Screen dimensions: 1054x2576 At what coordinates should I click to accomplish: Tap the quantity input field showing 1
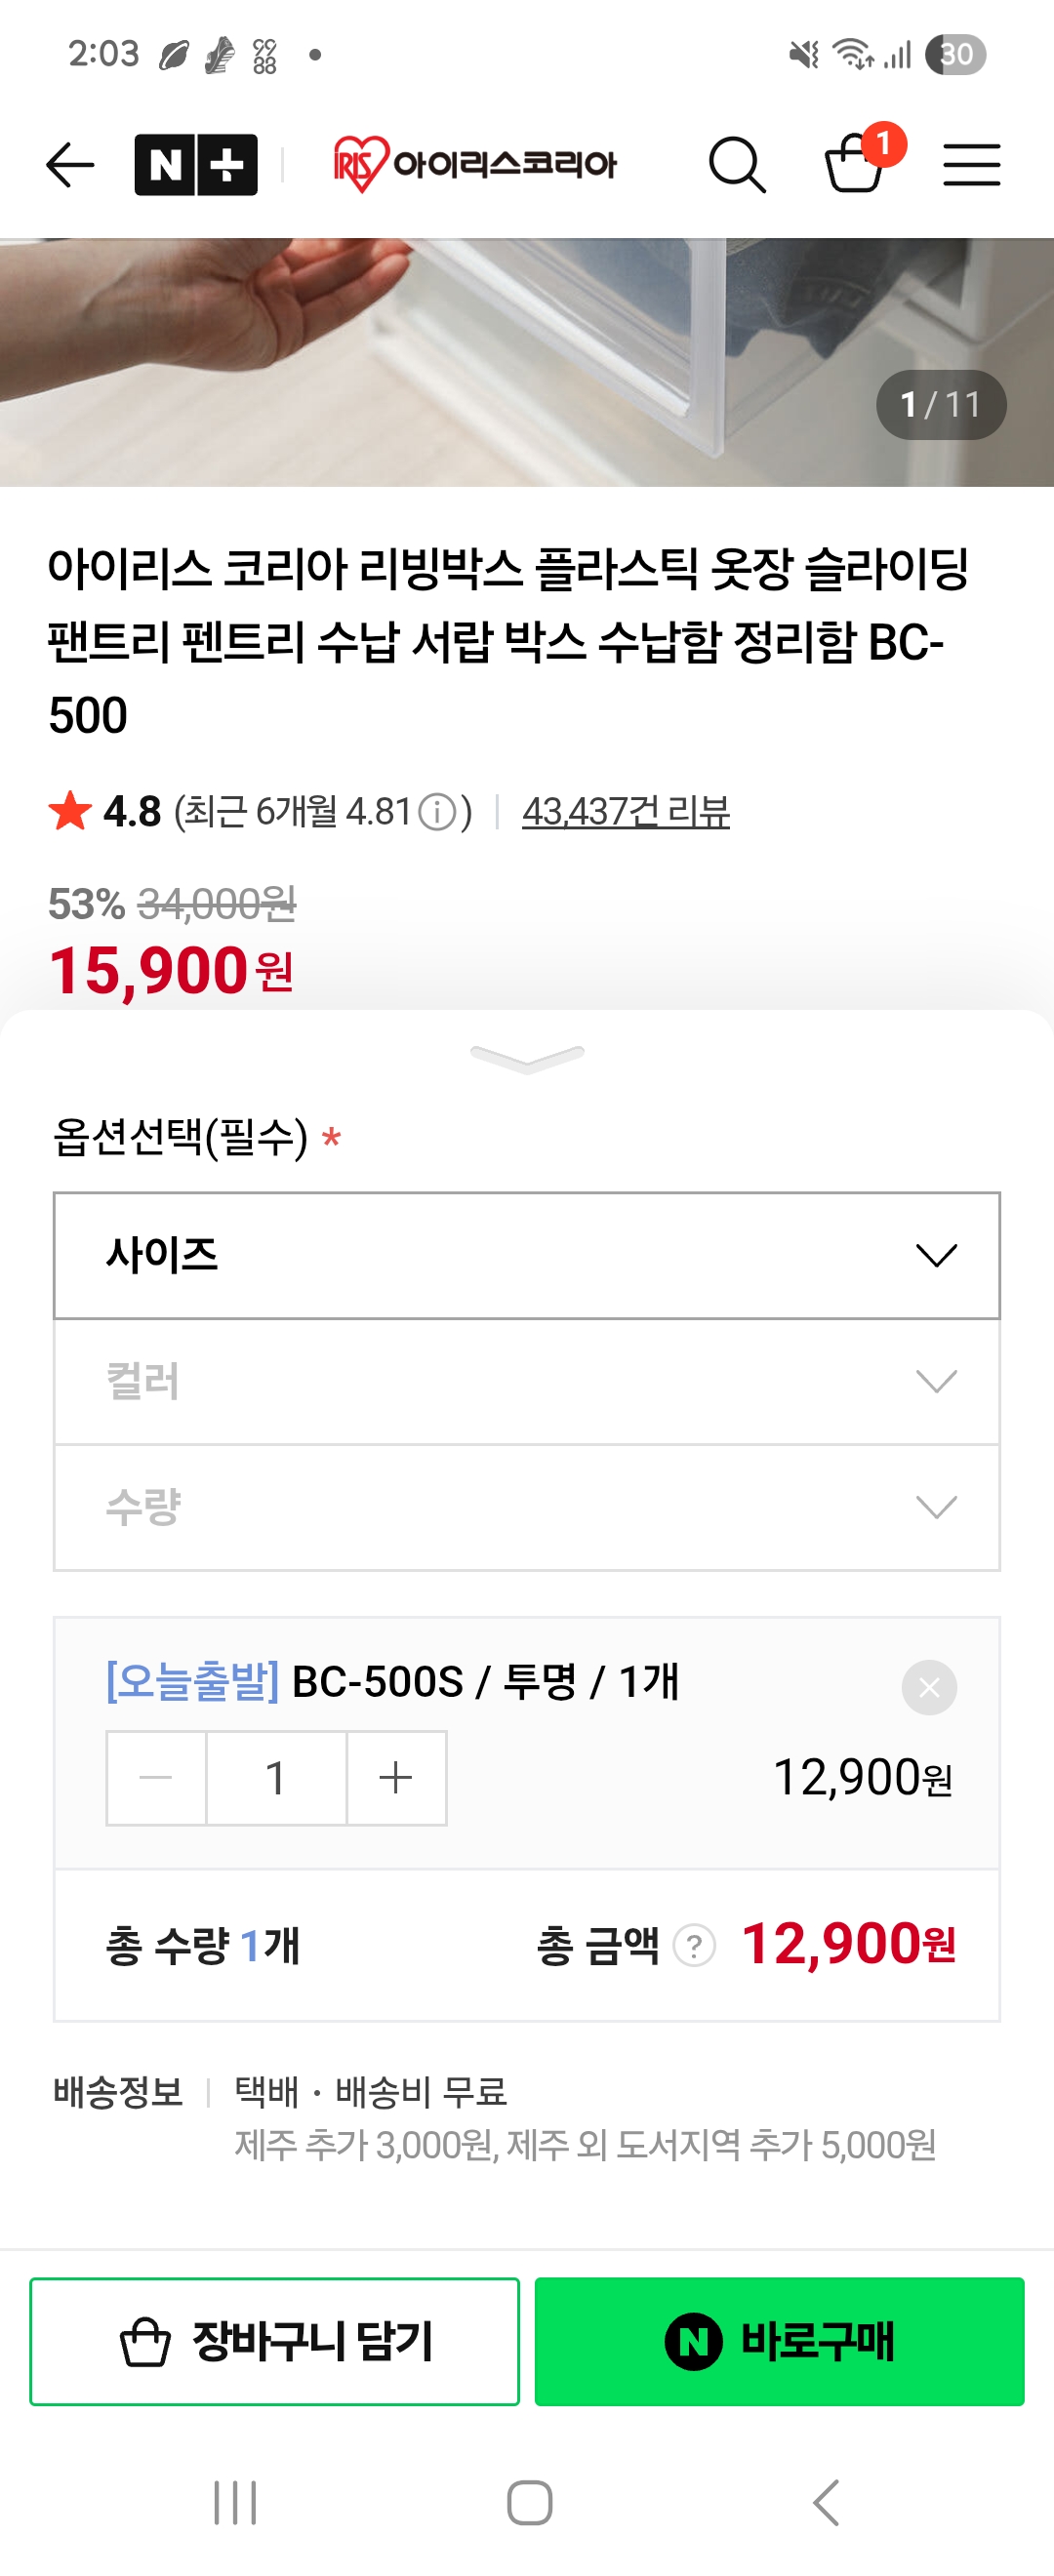click(276, 1778)
